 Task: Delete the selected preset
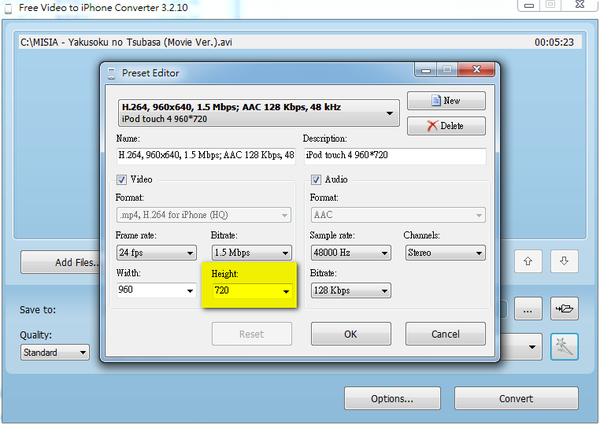pyautogui.click(x=446, y=126)
